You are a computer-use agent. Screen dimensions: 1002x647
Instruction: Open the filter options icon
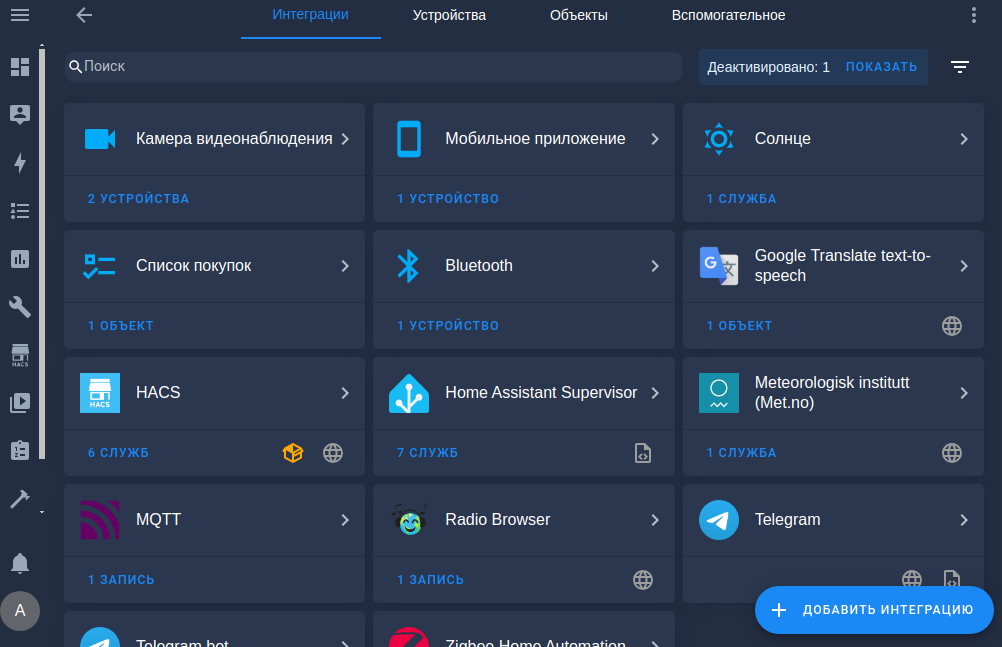[x=959, y=66]
